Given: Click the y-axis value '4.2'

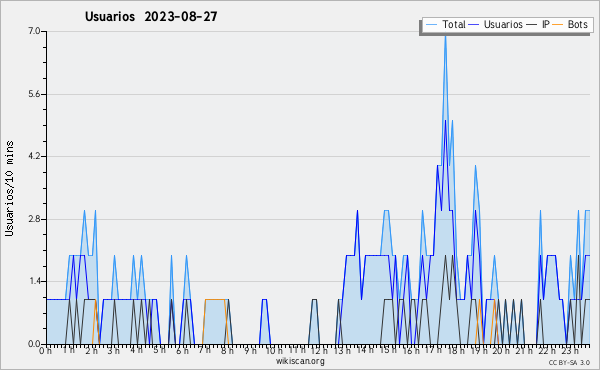Looking at the screenshot, I should (x=34, y=156).
